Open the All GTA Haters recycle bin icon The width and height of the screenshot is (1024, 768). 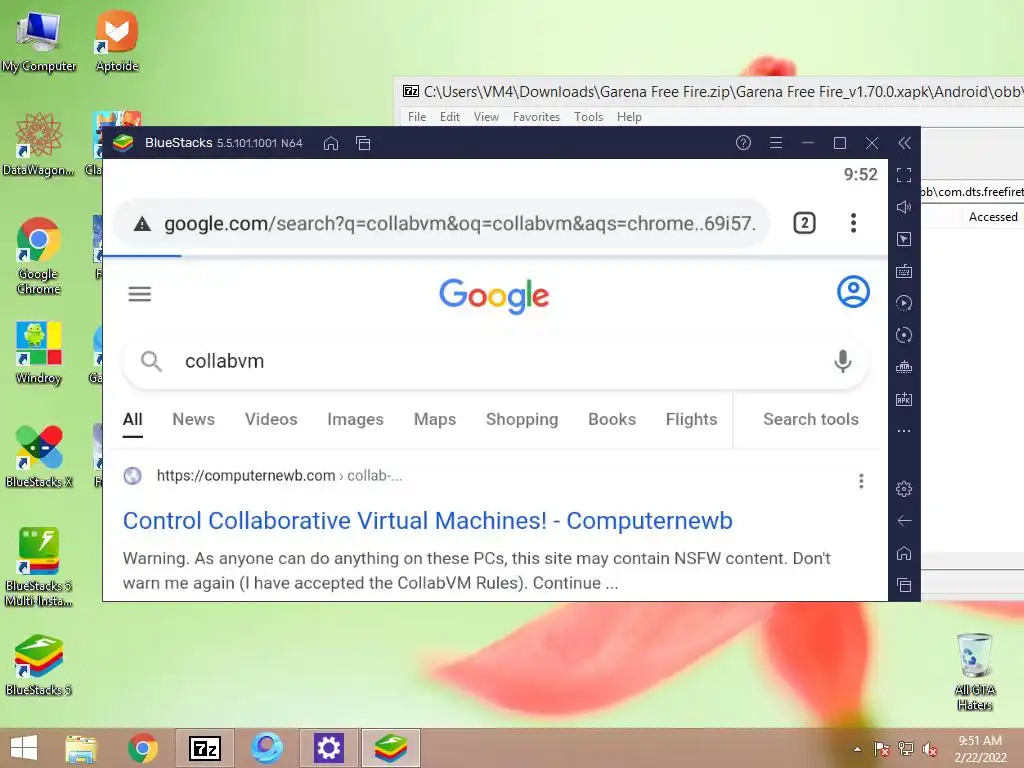pyautogui.click(x=974, y=671)
